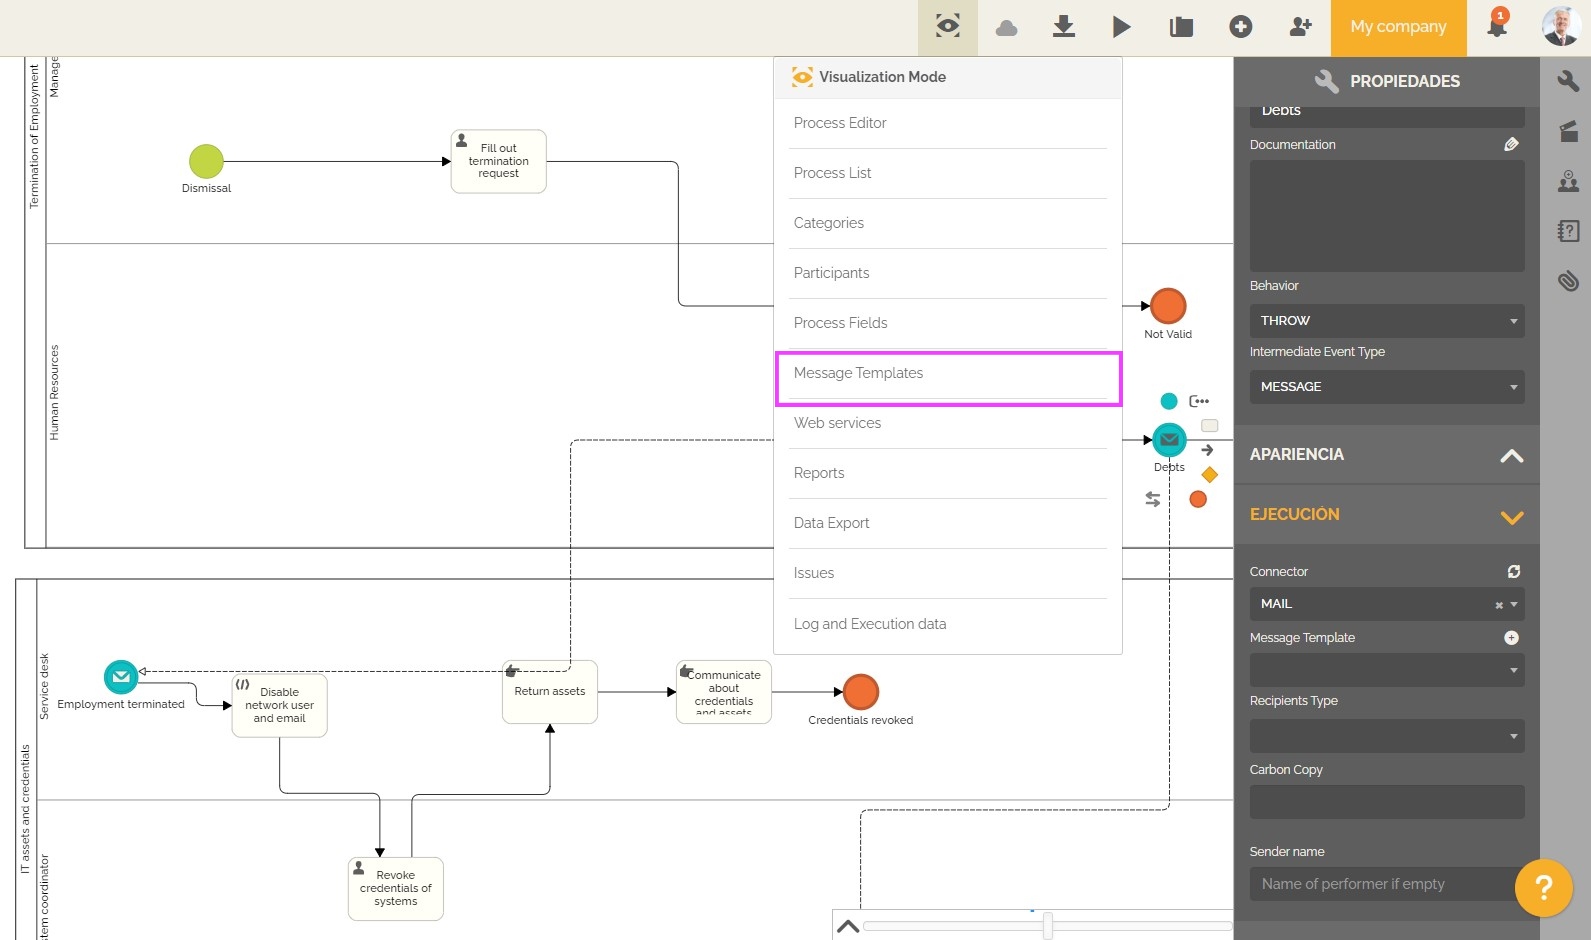
Task: Select Employment terminated message event
Action: (121, 677)
